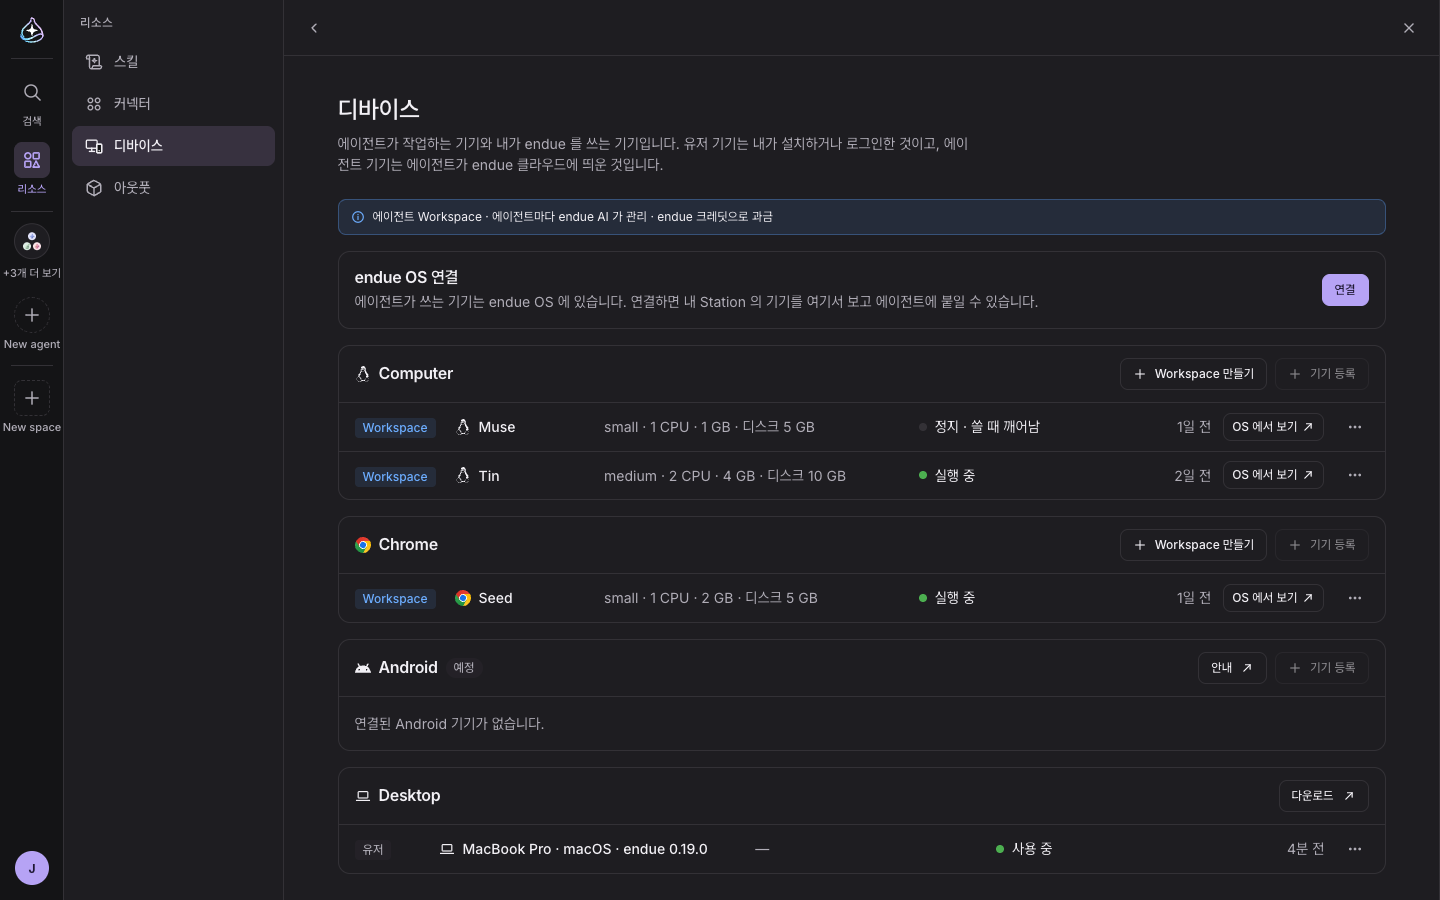Open OS 에서 보기 for Muse
The image size is (1440, 900).
click(1273, 427)
